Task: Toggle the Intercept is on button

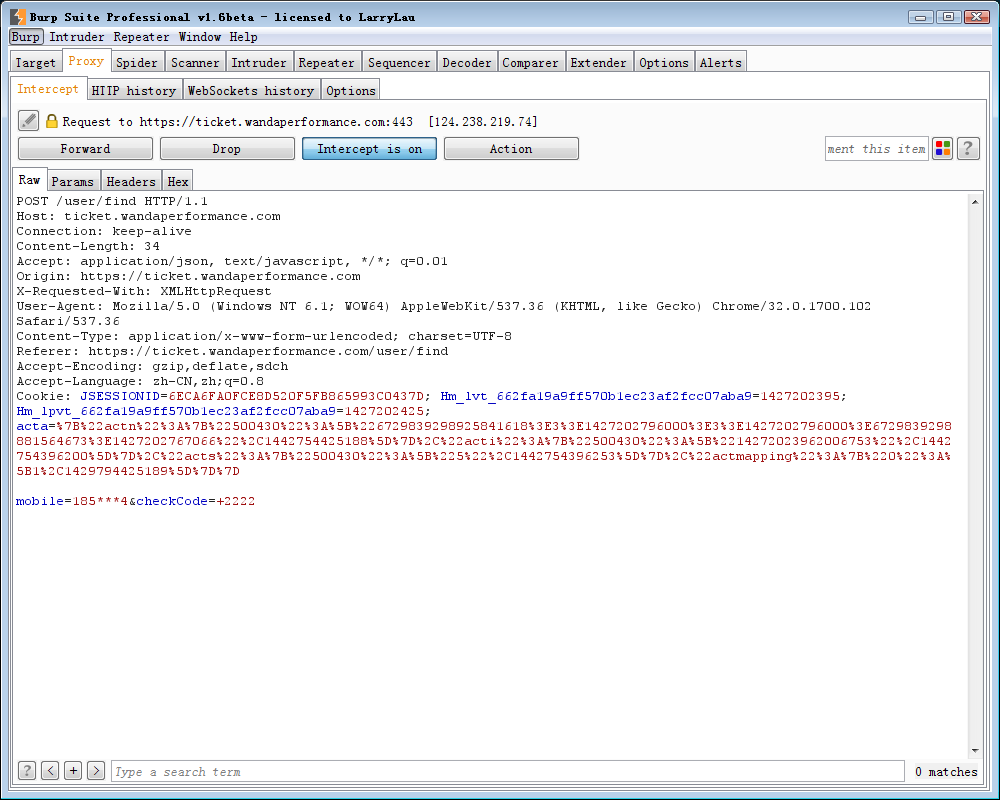Action: pyautogui.click(x=369, y=149)
